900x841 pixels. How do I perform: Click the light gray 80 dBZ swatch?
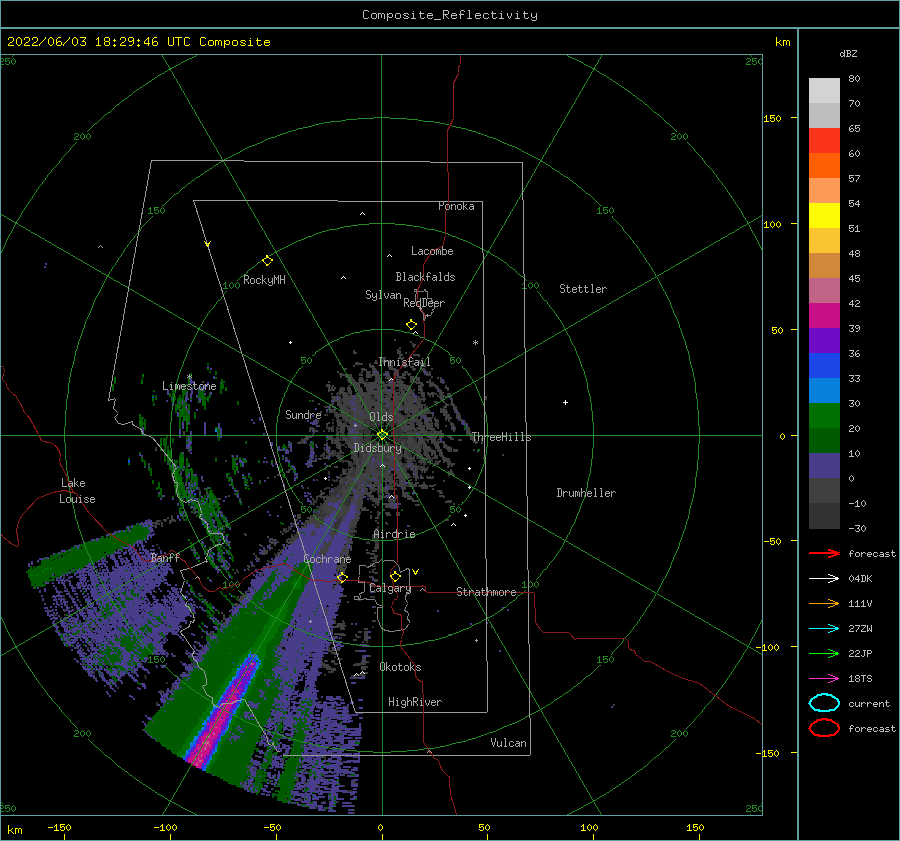pyautogui.click(x=824, y=91)
